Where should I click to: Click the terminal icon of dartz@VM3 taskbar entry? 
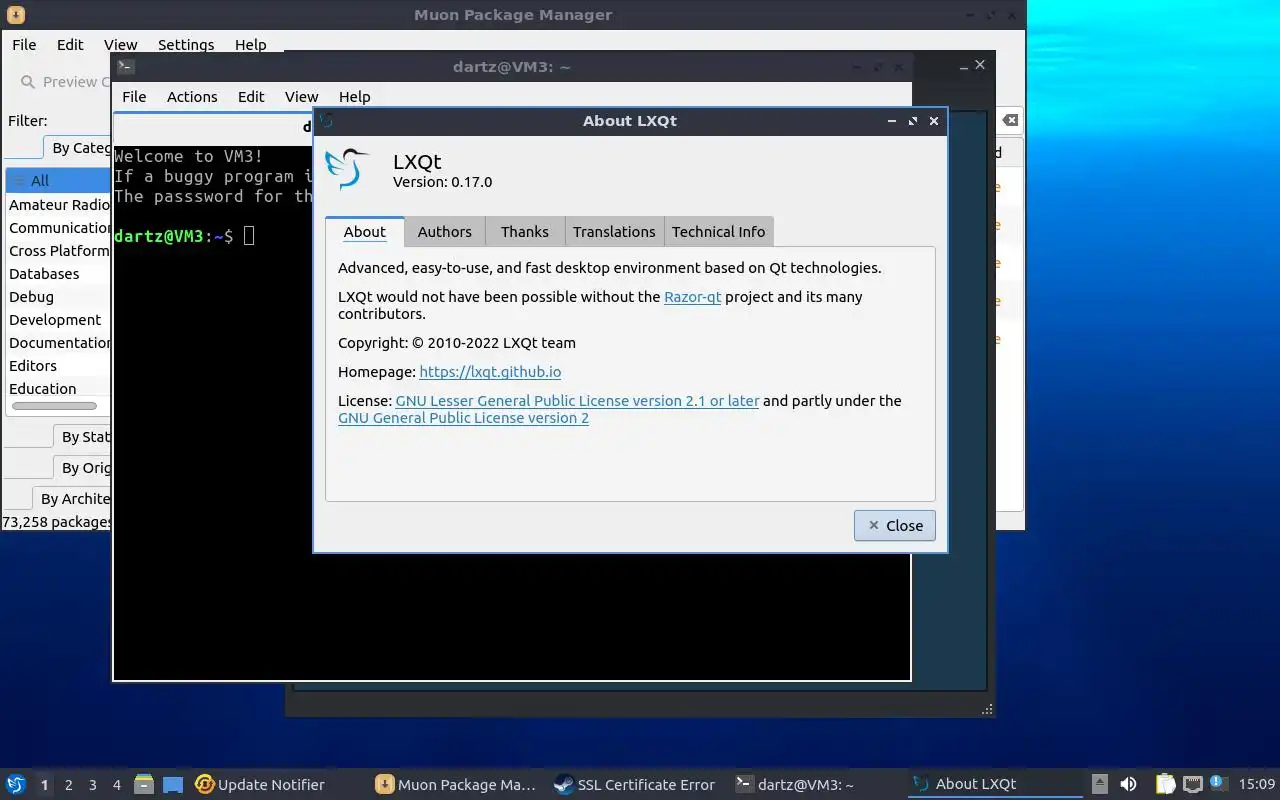743,784
